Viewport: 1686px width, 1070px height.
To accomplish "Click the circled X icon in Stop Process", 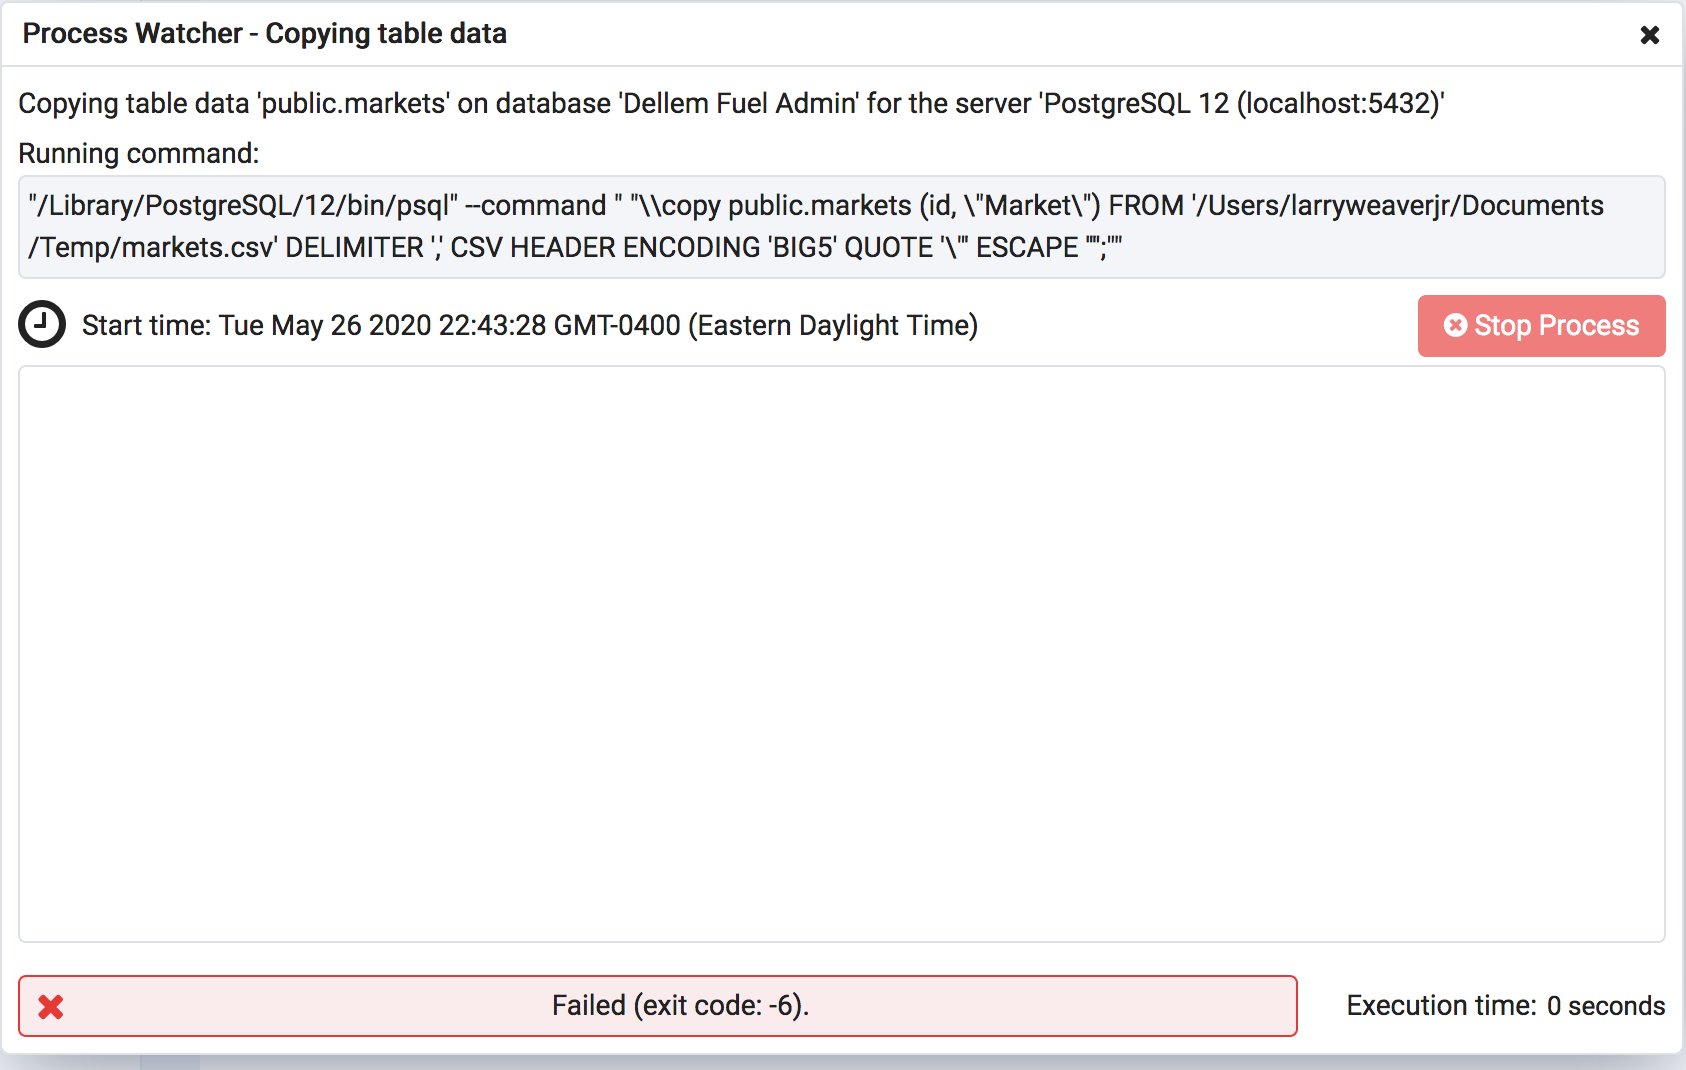I will (x=1455, y=326).
